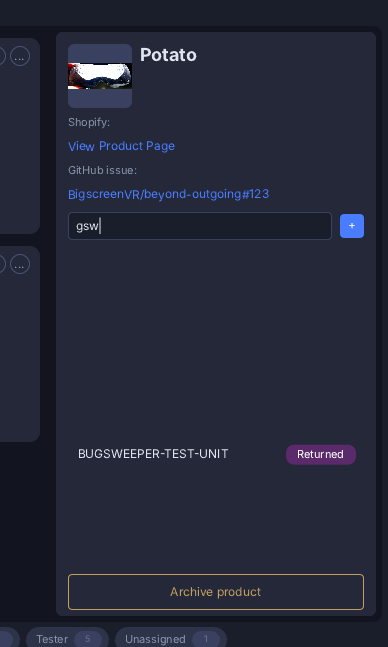The width and height of the screenshot is (388, 647).
Task: Click the Archive product button
Action: coord(216,592)
